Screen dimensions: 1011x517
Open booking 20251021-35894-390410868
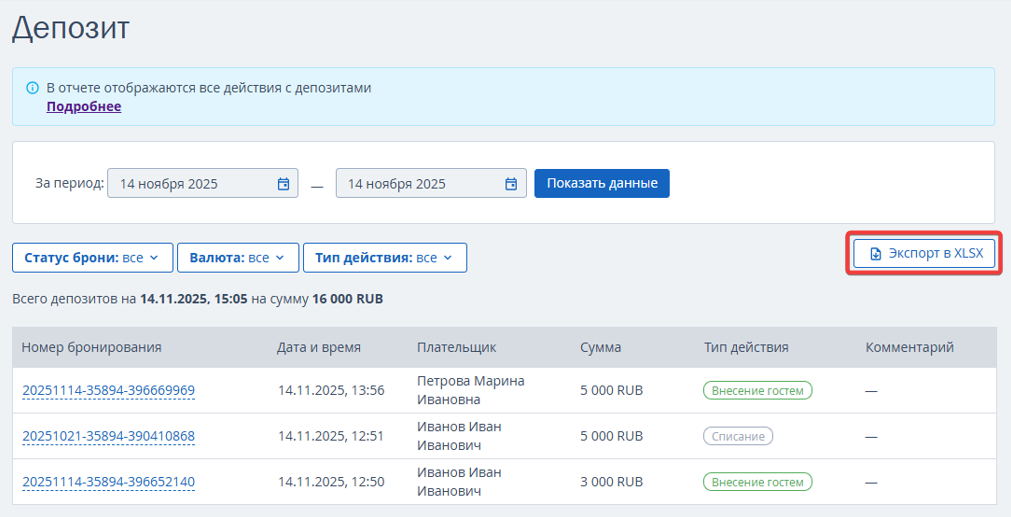pos(108,437)
